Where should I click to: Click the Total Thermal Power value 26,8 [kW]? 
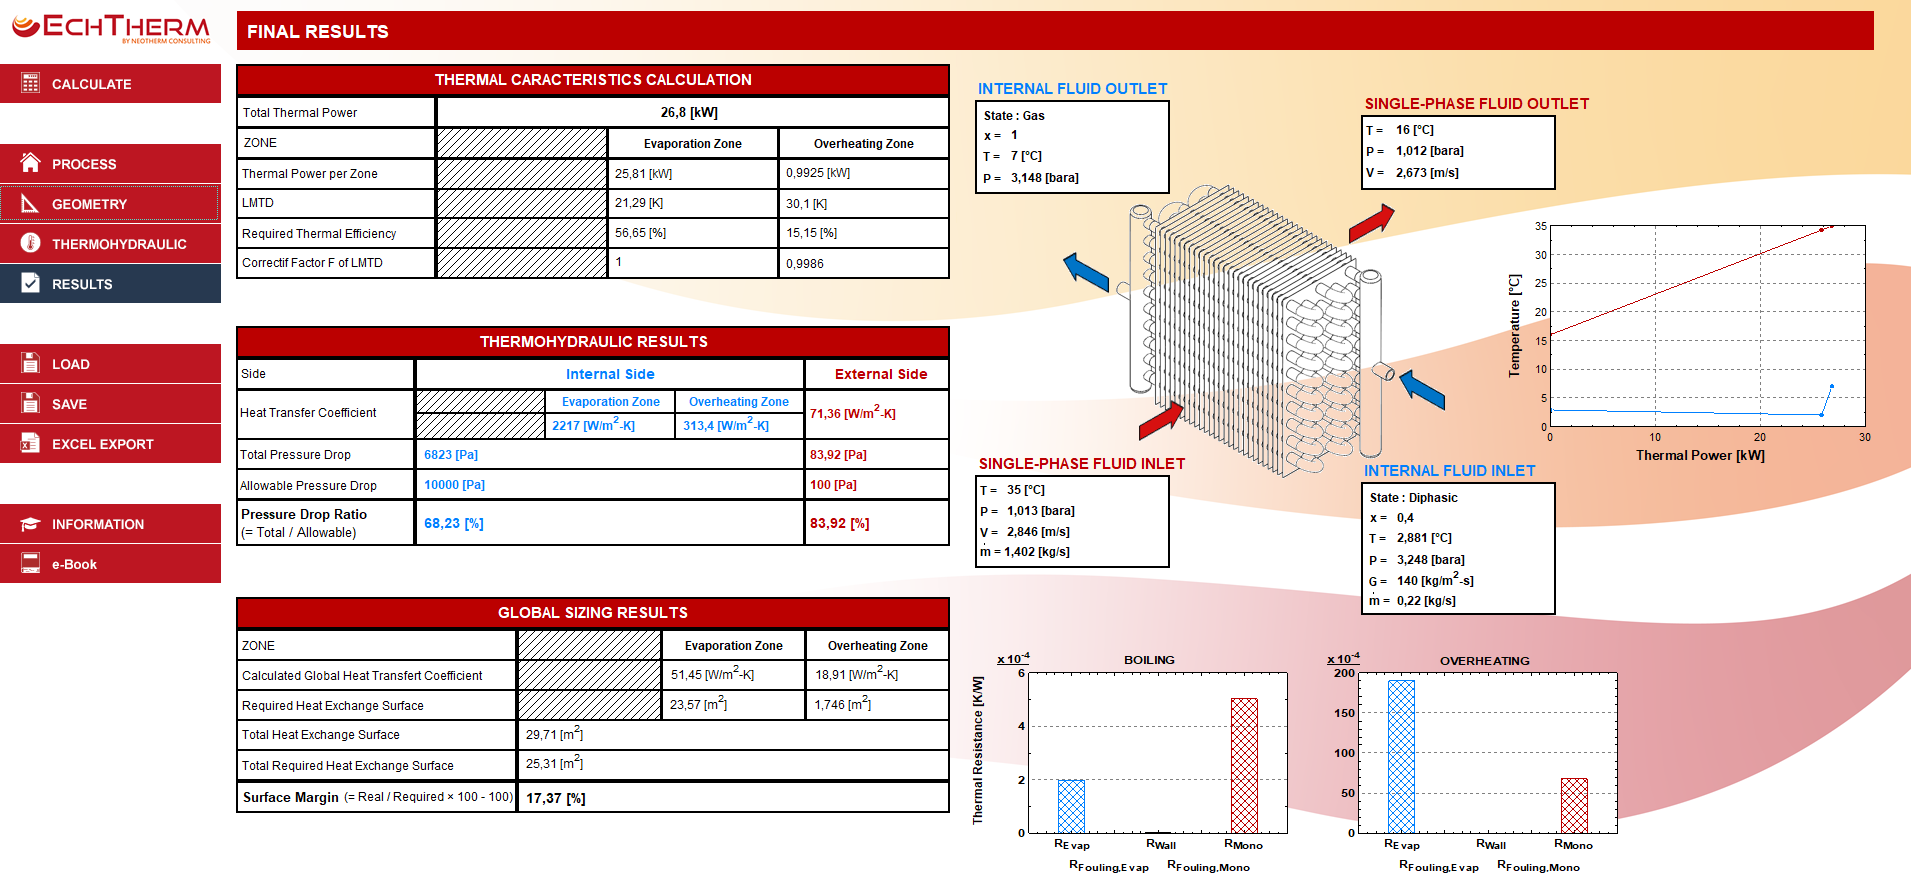tap(689, 112)
